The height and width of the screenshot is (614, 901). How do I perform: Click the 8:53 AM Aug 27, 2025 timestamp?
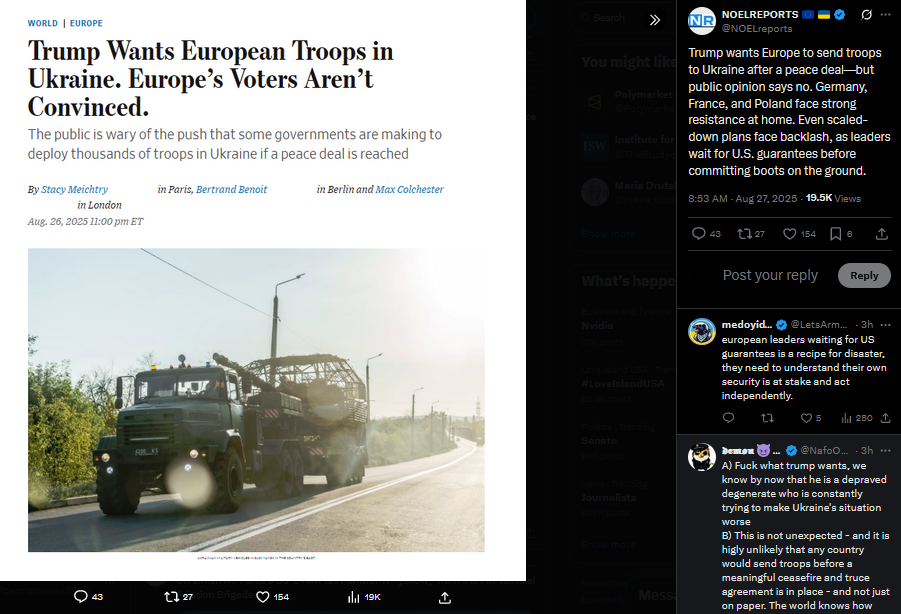point(742,198)
